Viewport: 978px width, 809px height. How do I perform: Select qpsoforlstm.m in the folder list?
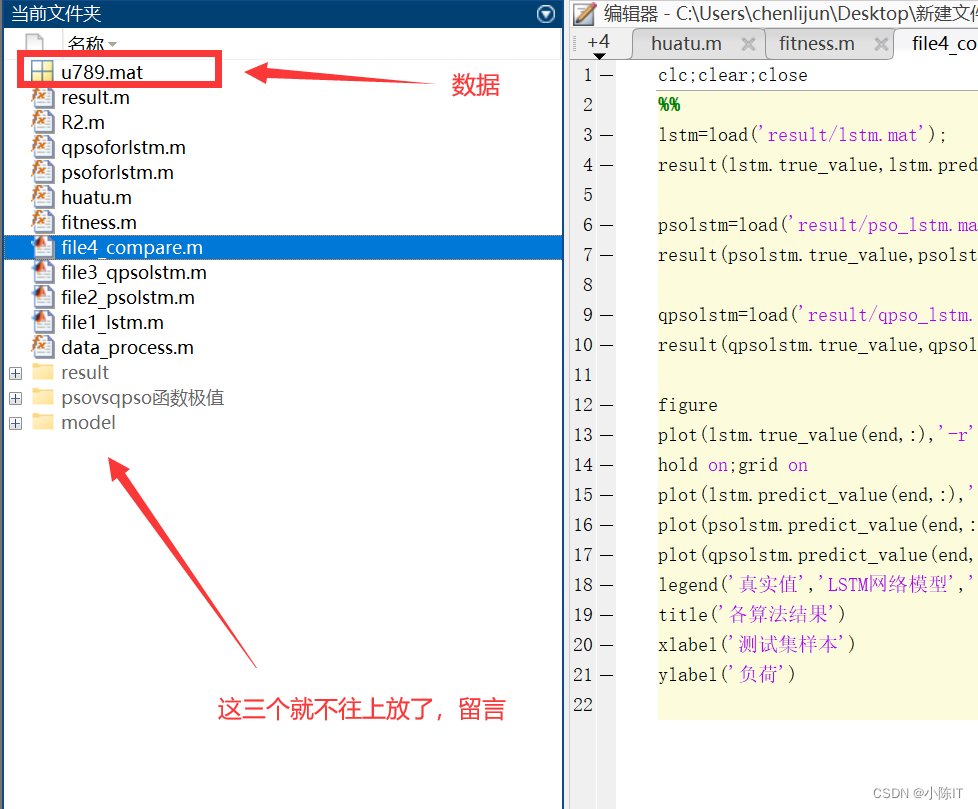click(123, 147)
